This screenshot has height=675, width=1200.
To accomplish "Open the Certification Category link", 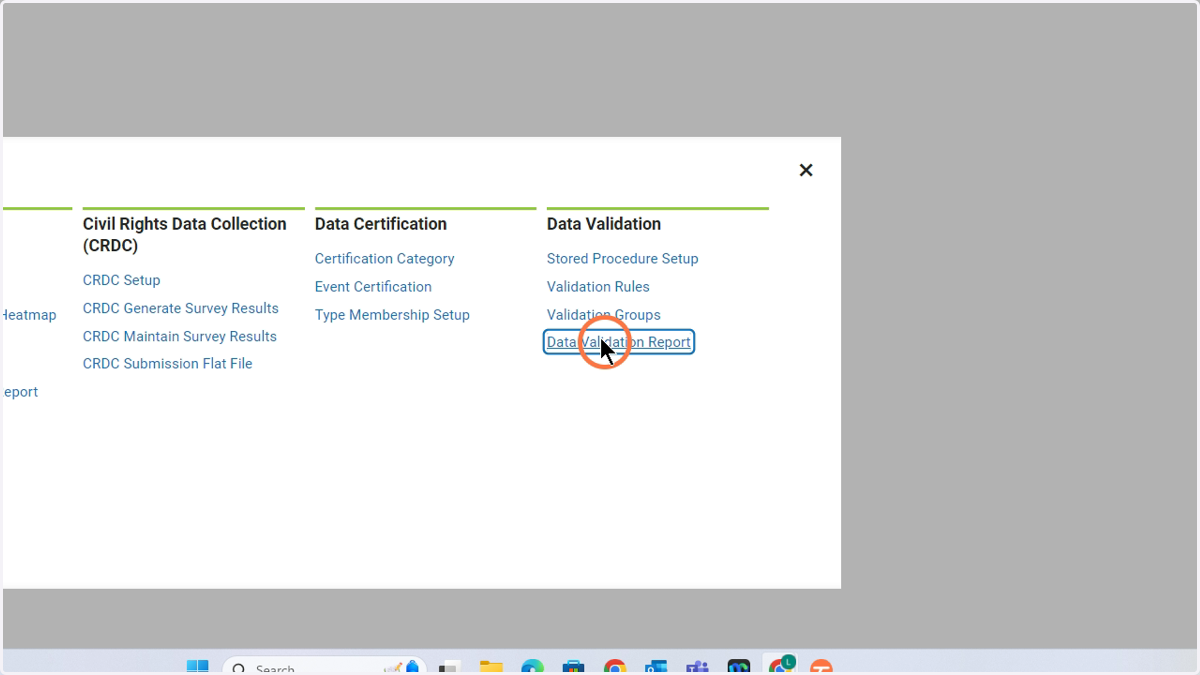I will click(384, 259).
